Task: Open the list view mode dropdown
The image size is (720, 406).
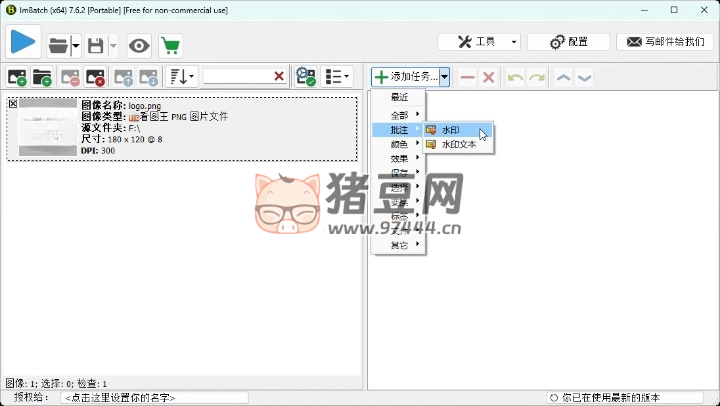Action: point(338,77)
